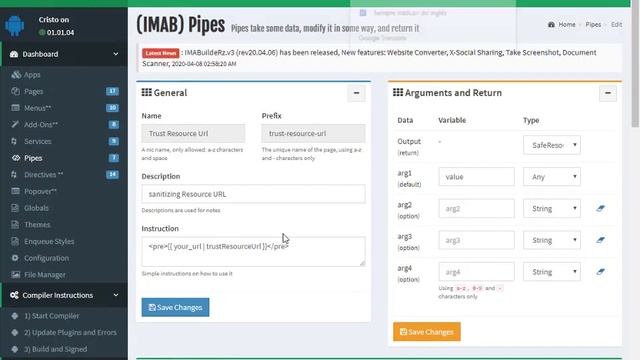640x360 pixels.
Task: Collapse the Arguments and Return panel
Action: (x=608, y=93)
